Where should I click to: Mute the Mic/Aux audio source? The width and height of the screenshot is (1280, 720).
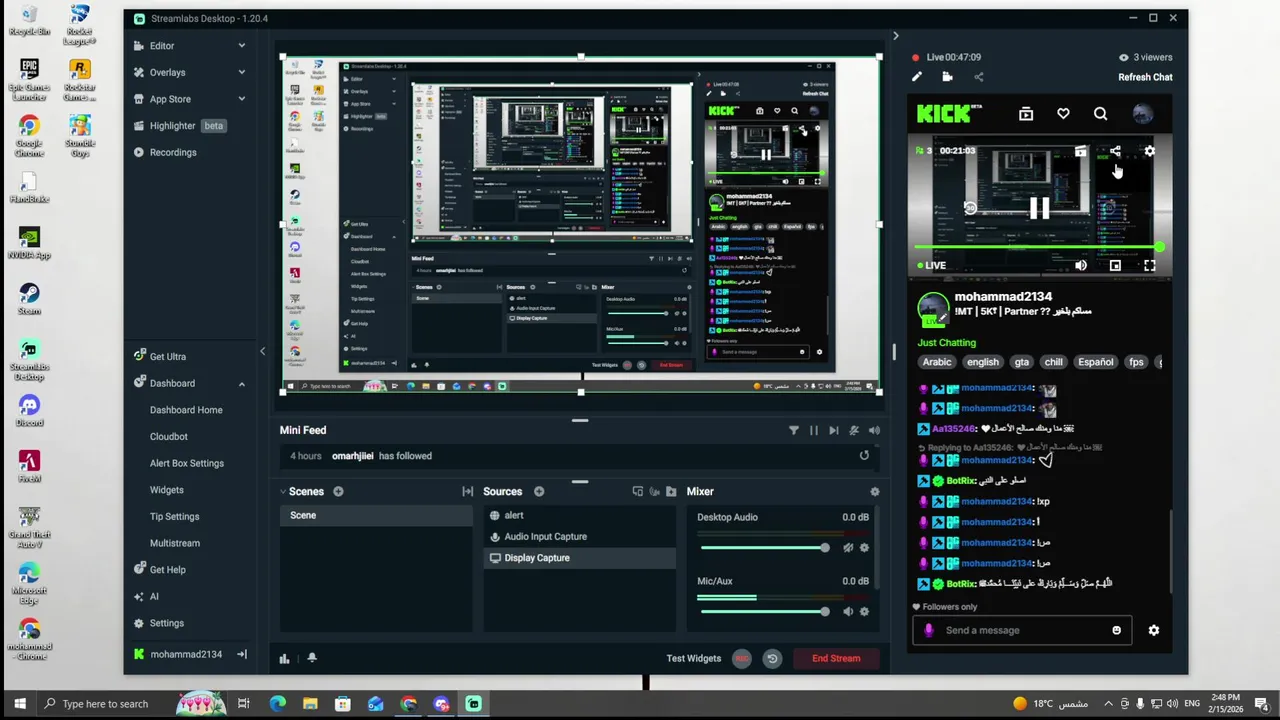[x=848, y=611]
